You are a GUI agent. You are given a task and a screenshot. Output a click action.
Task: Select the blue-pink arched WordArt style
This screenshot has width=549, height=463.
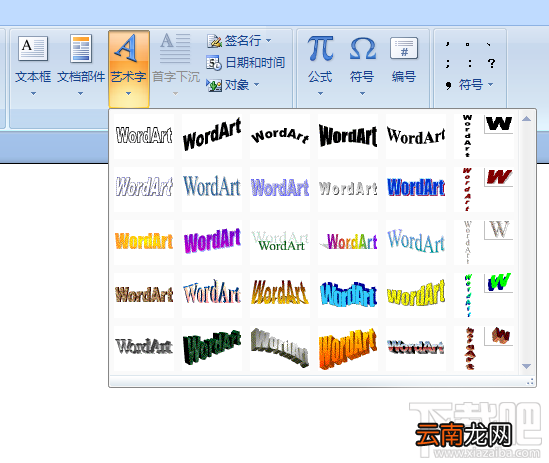coord(212,295)
